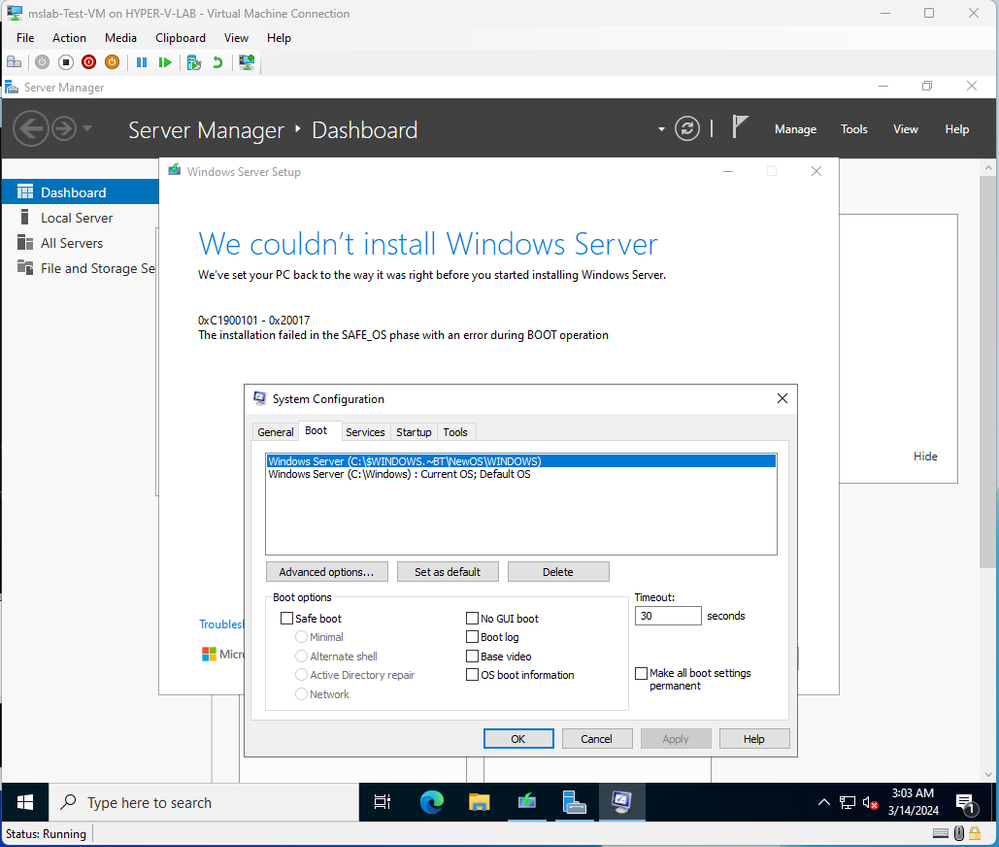Launch Microsoft Edge from the taskbar
The height and width of the screenshot is (847, 999).
click(x=431, y=802)
